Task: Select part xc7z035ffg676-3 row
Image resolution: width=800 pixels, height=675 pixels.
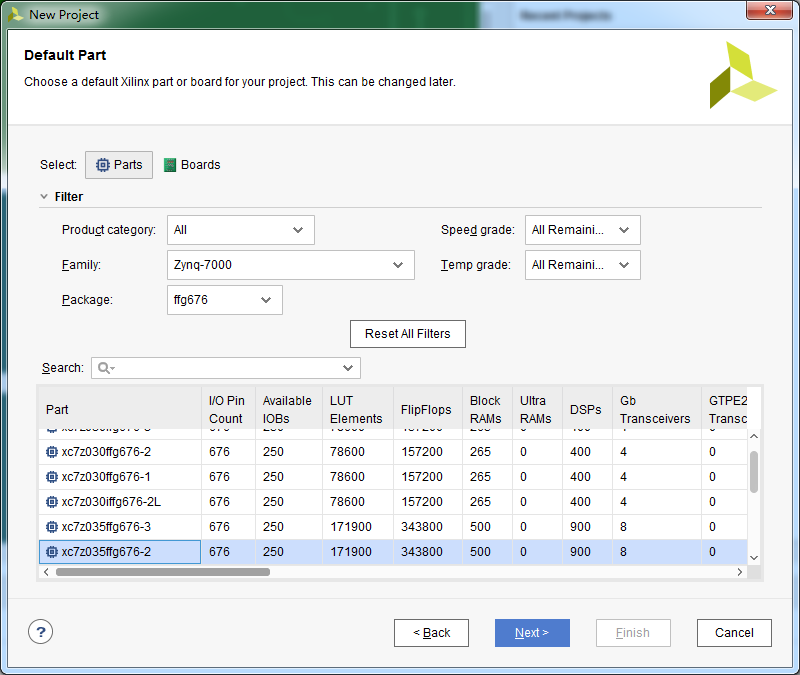Action: pos(393,527)
